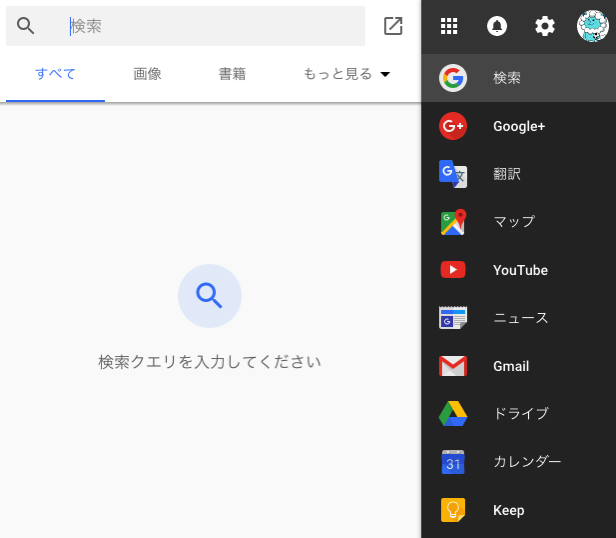616x538 pixels.
Task: Show notifications via the bell icon
Action: [497, 26]
